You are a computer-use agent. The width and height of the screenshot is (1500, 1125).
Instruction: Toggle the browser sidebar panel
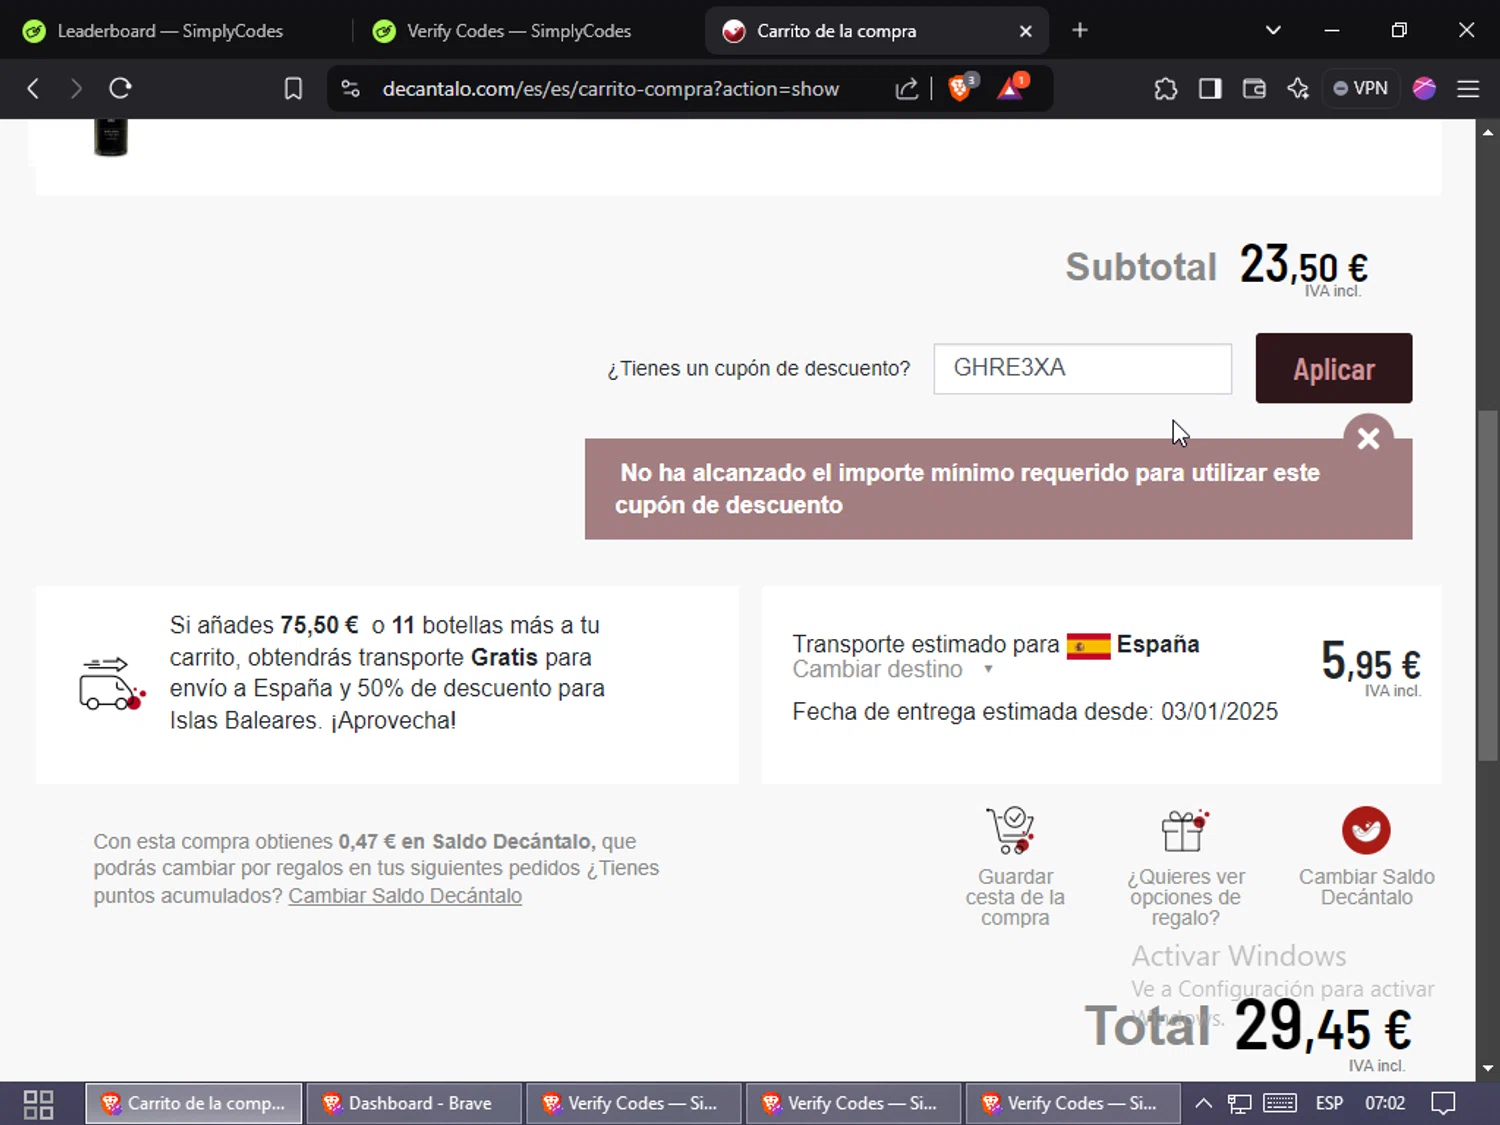point(1210,89)
